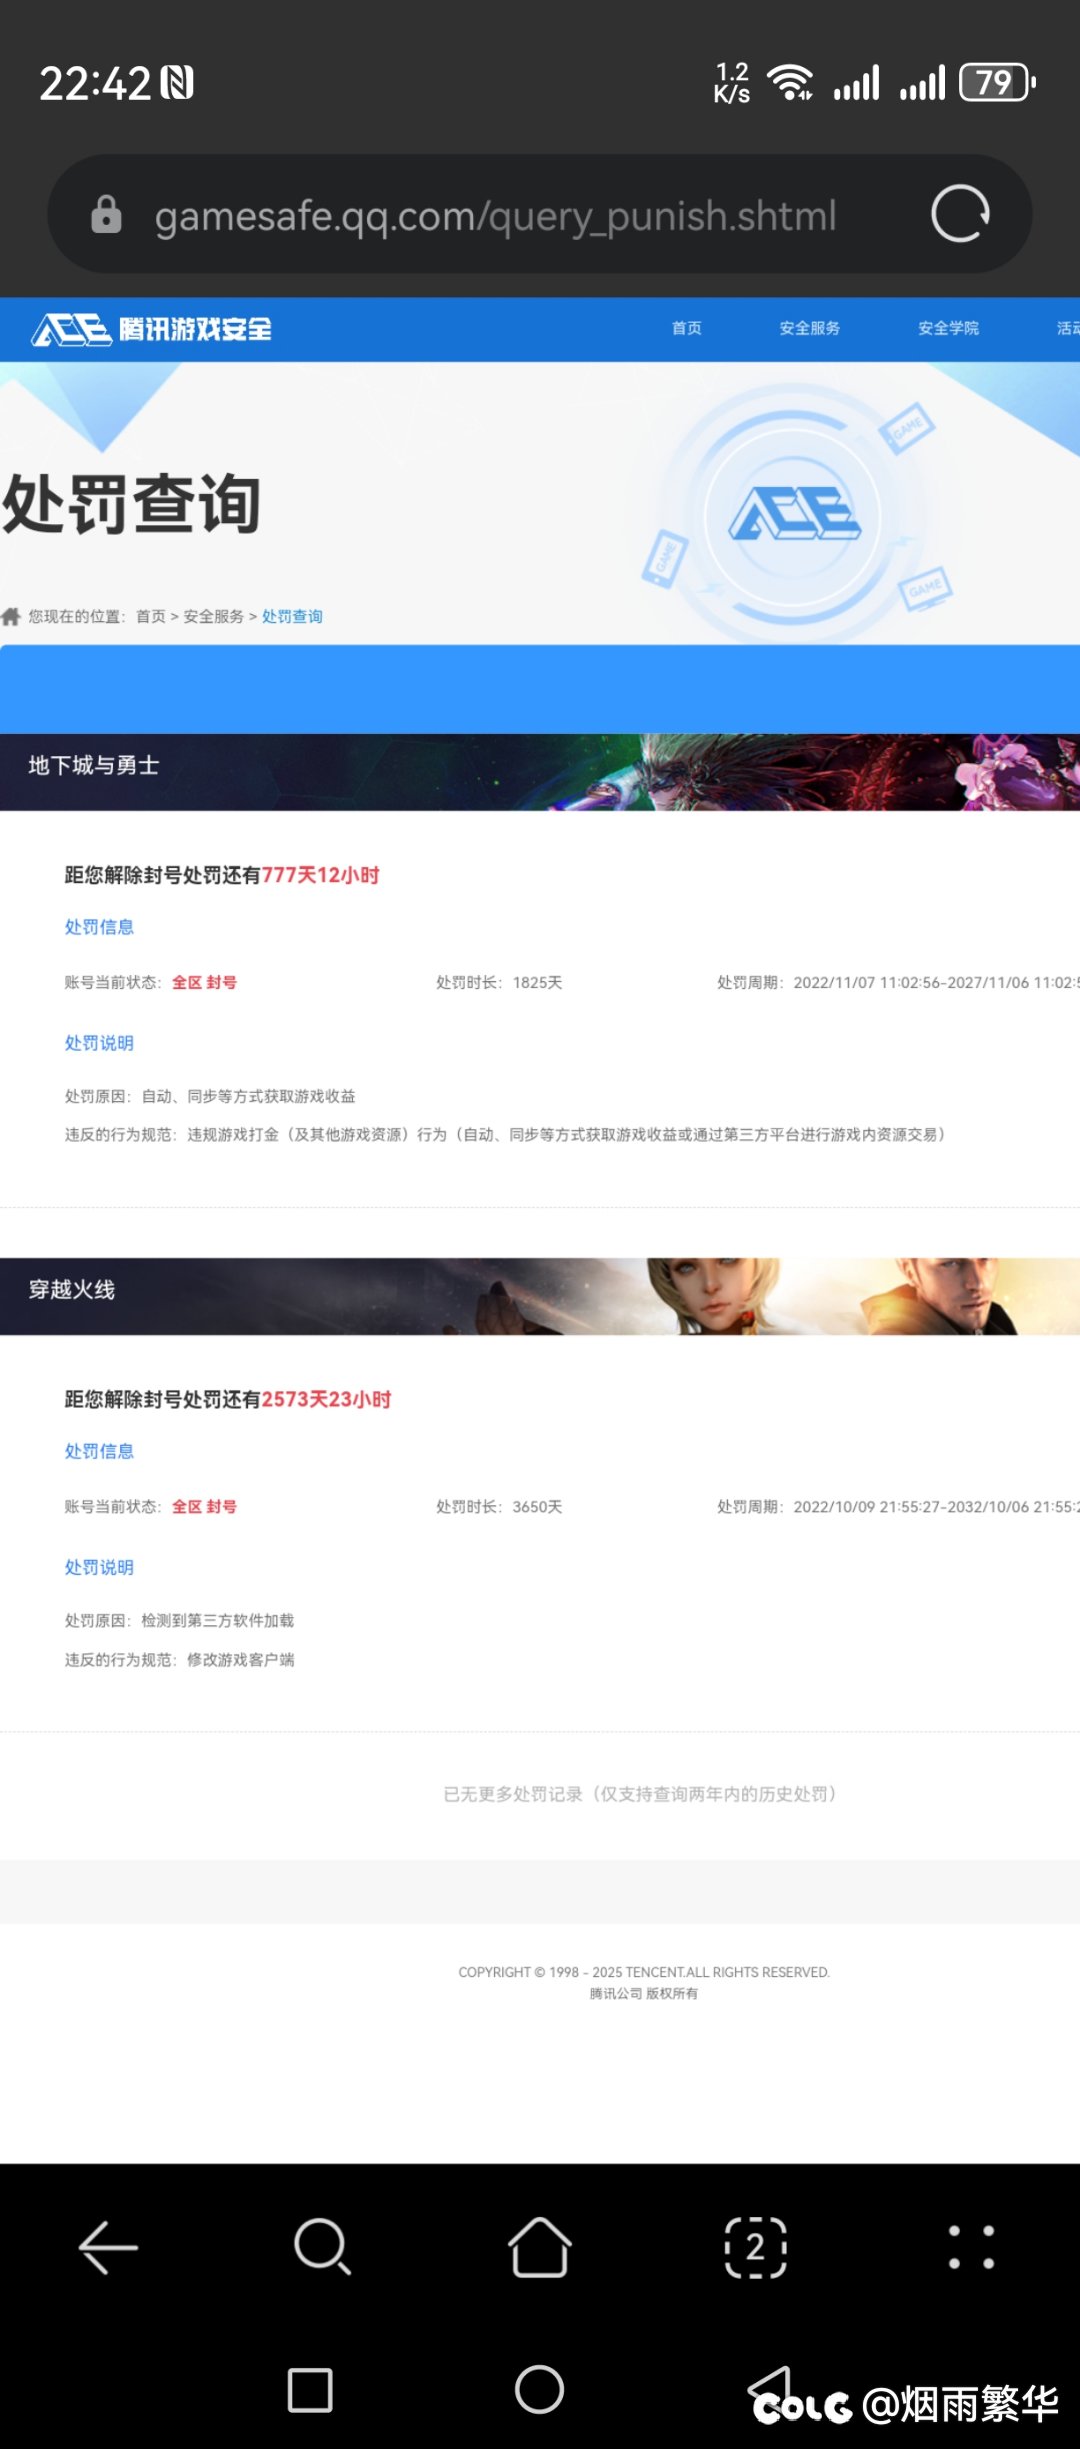This screenshot has width=1080, height=2449.
Task: Tap the home icon in breadcrumb
Action: (x=11, y=616)
